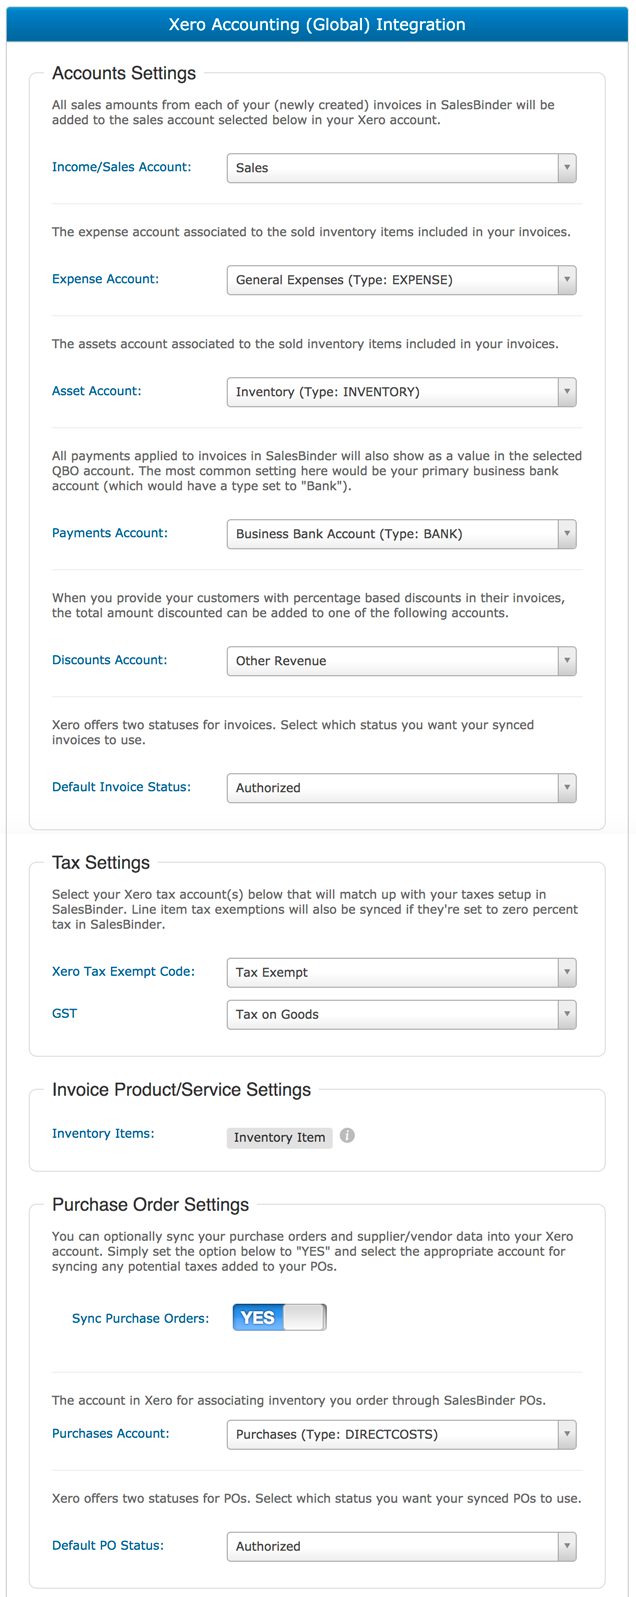
Task: Click the Tax Settings section header
Action: click(x=95, y=862)
